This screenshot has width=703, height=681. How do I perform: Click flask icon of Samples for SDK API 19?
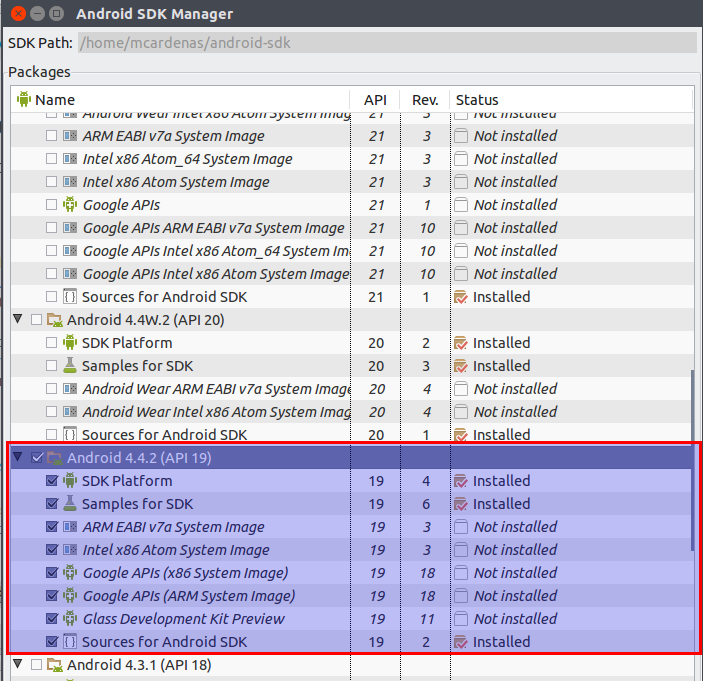pyautogui.click(x=70, y=503)
